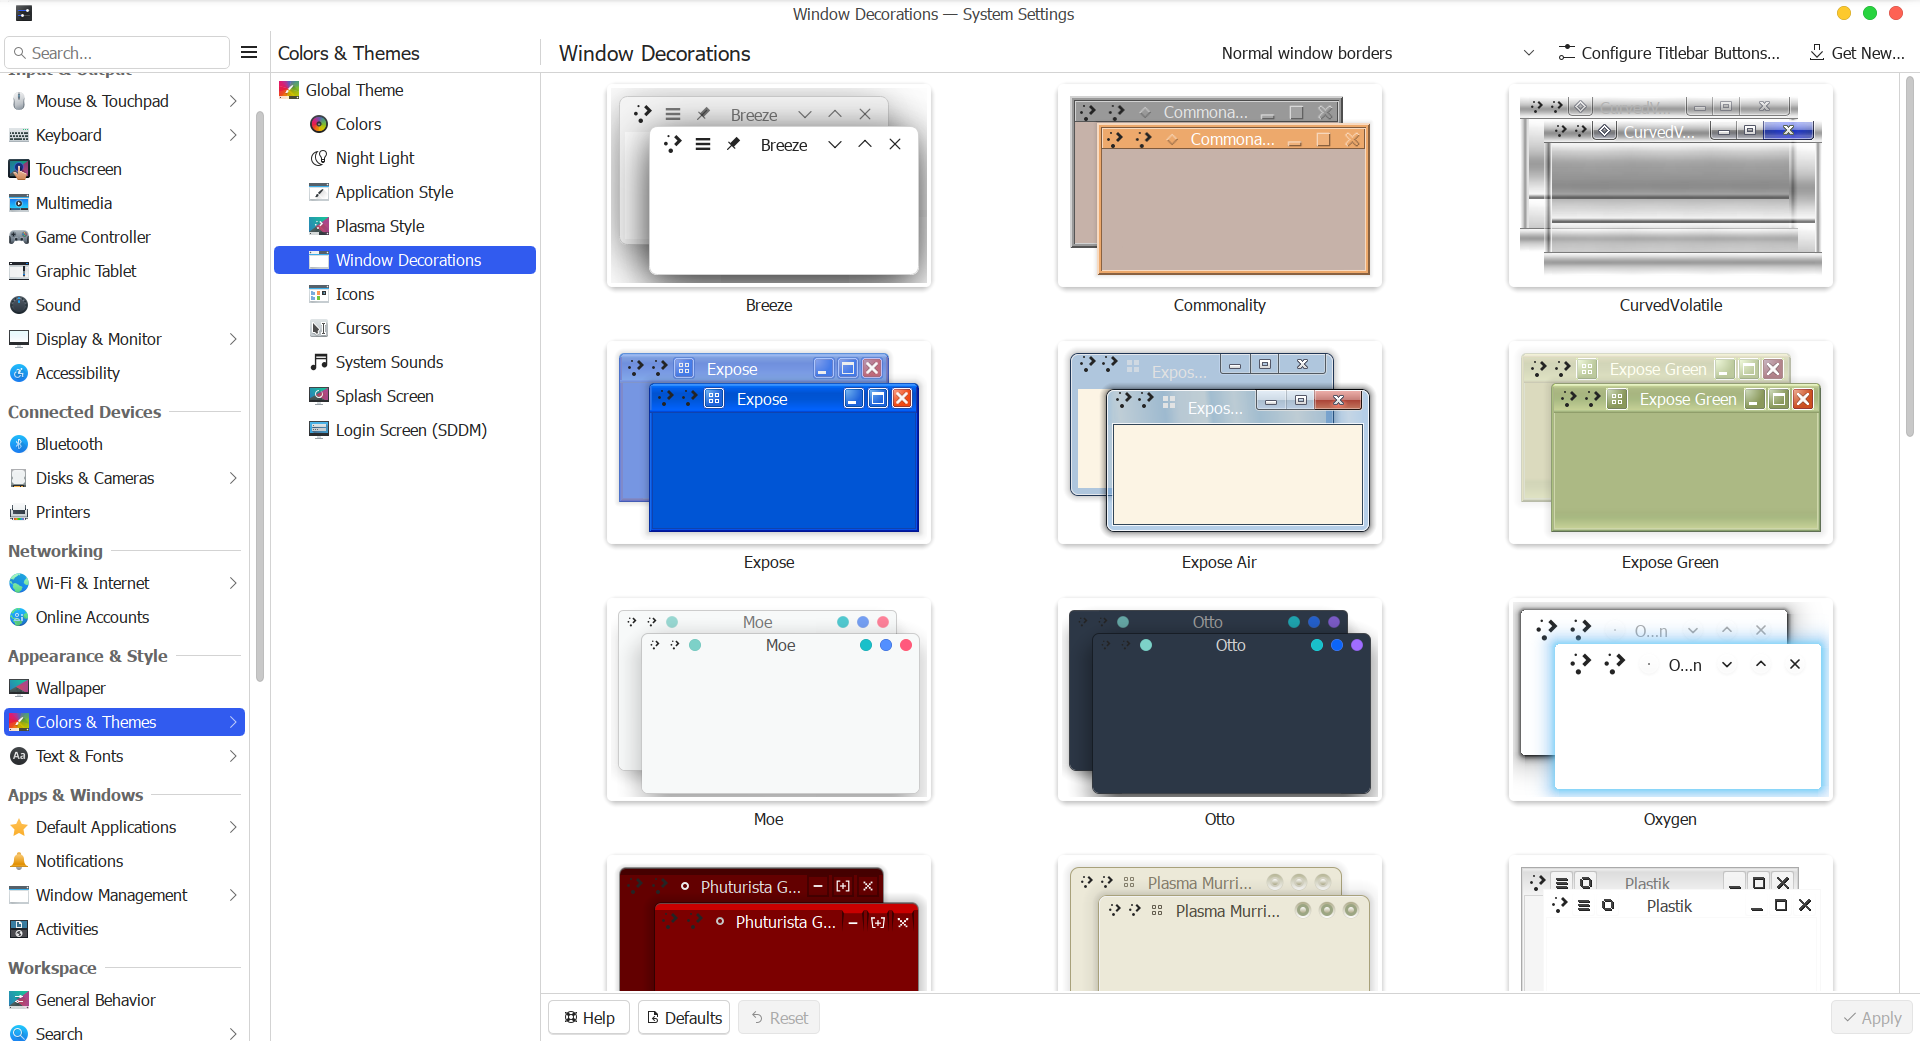
Task: Click the Cursors icon
Action: point(319,328)
